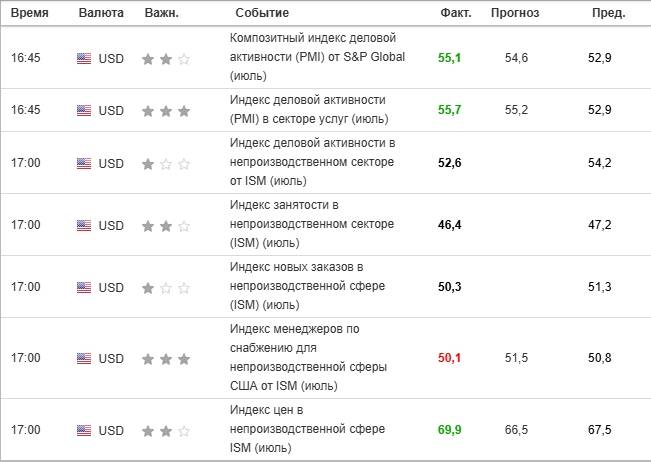
Task: Click the three stars in ISM purchasing managers row
Action: point(166,358)
